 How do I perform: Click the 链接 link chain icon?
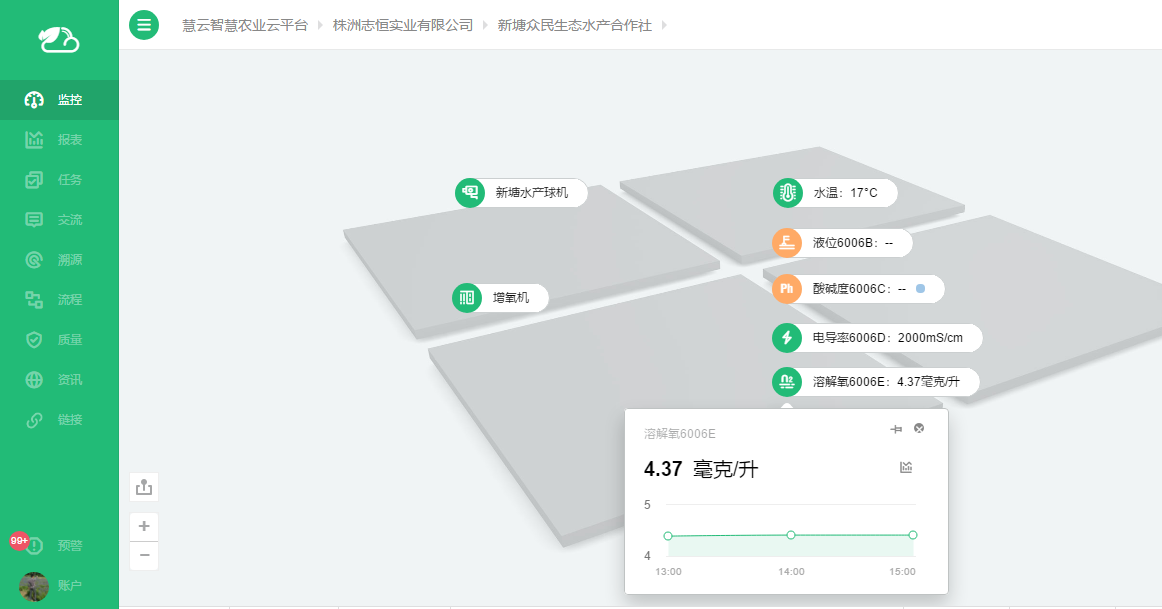(x=34, y=420)
